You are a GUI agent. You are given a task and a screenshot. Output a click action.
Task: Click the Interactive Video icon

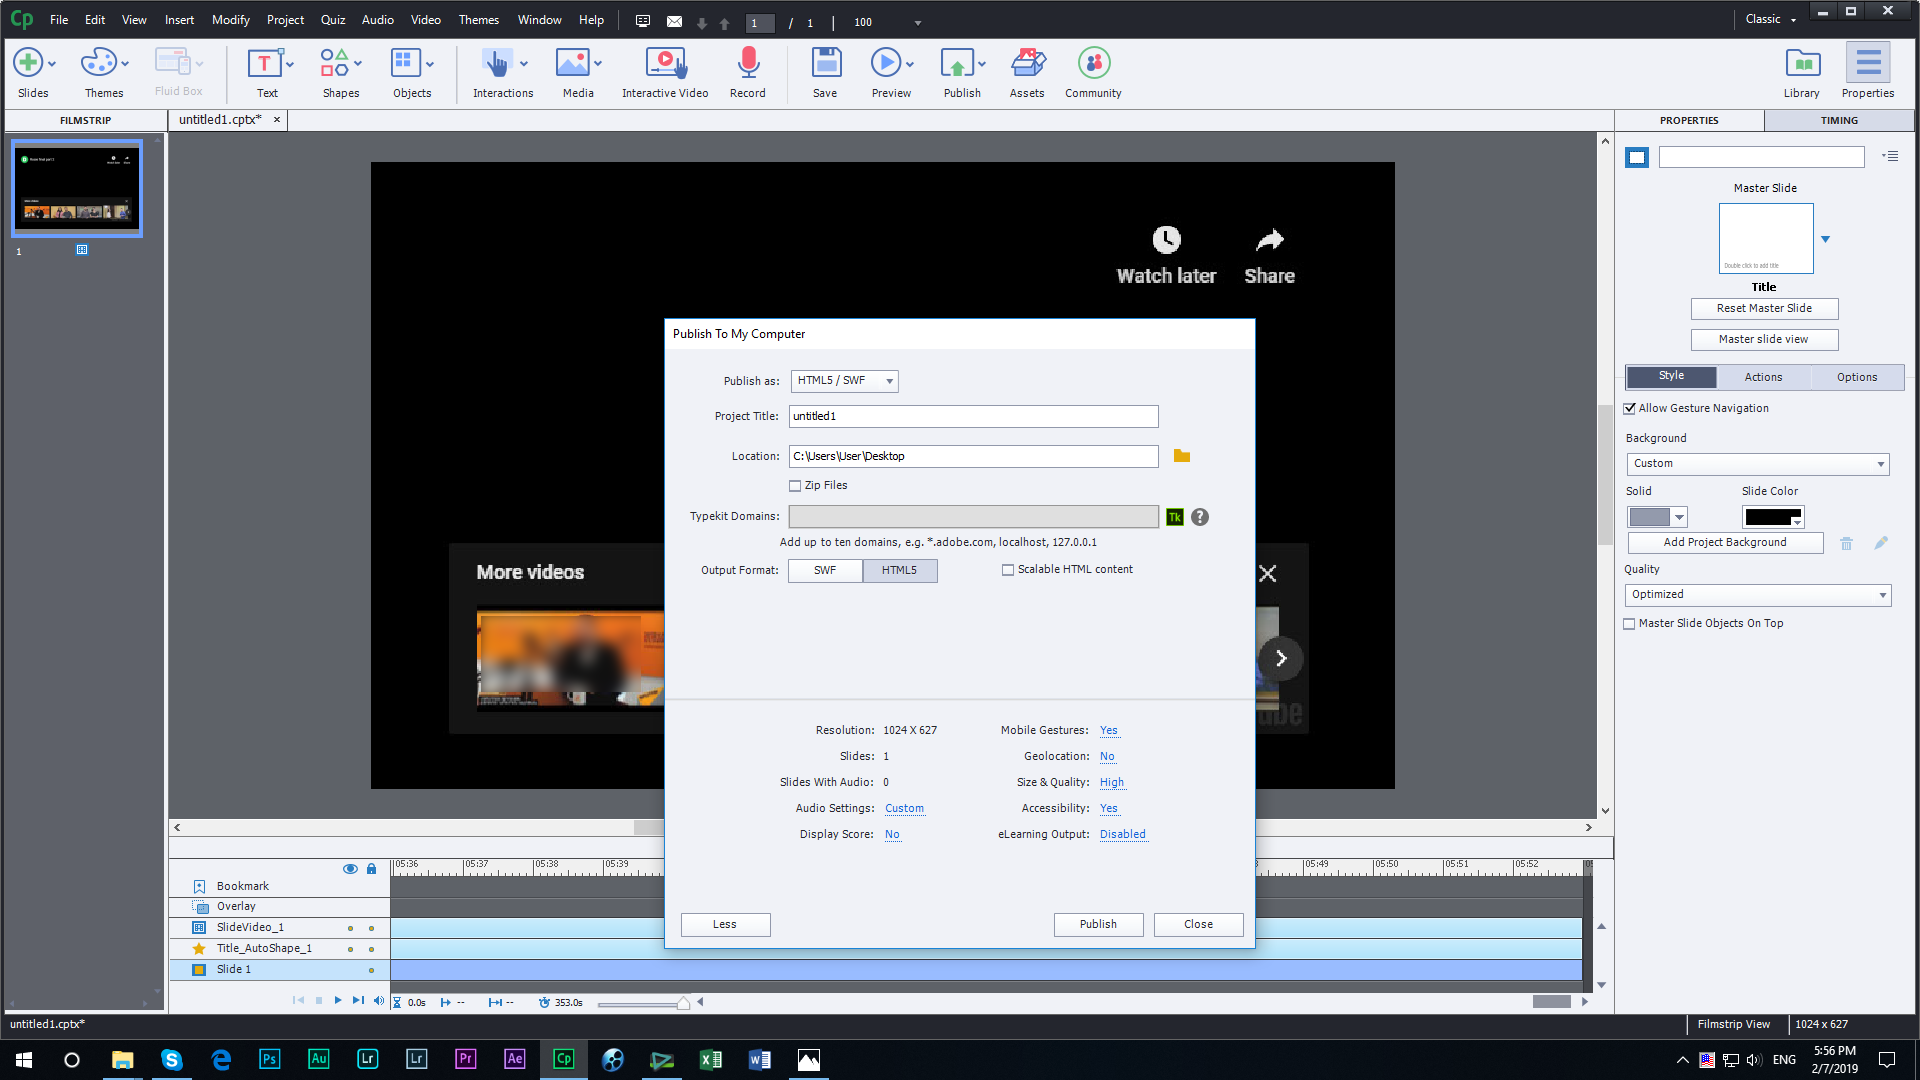click(665, 63)
